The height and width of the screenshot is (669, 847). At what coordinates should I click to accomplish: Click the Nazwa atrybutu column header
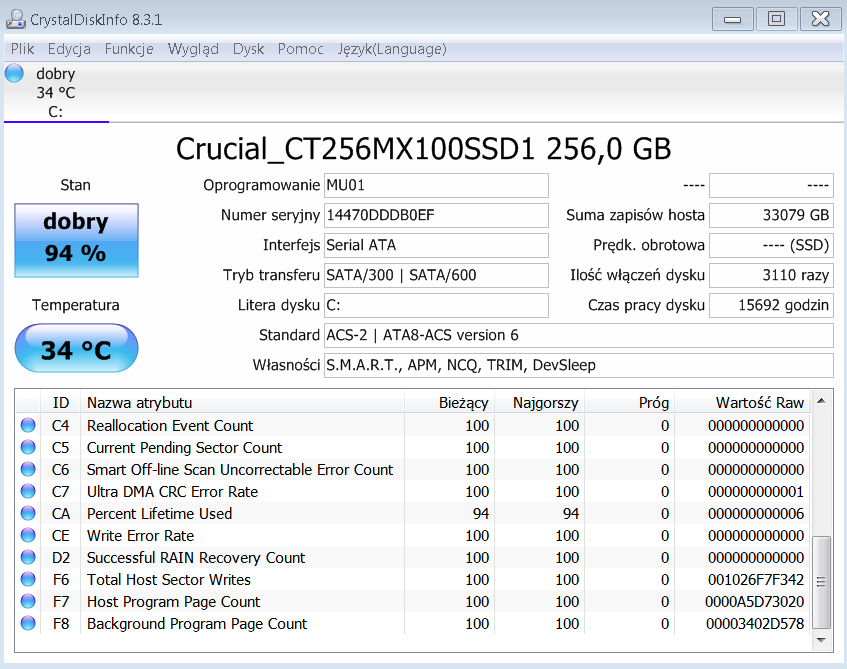click(243, 403)
